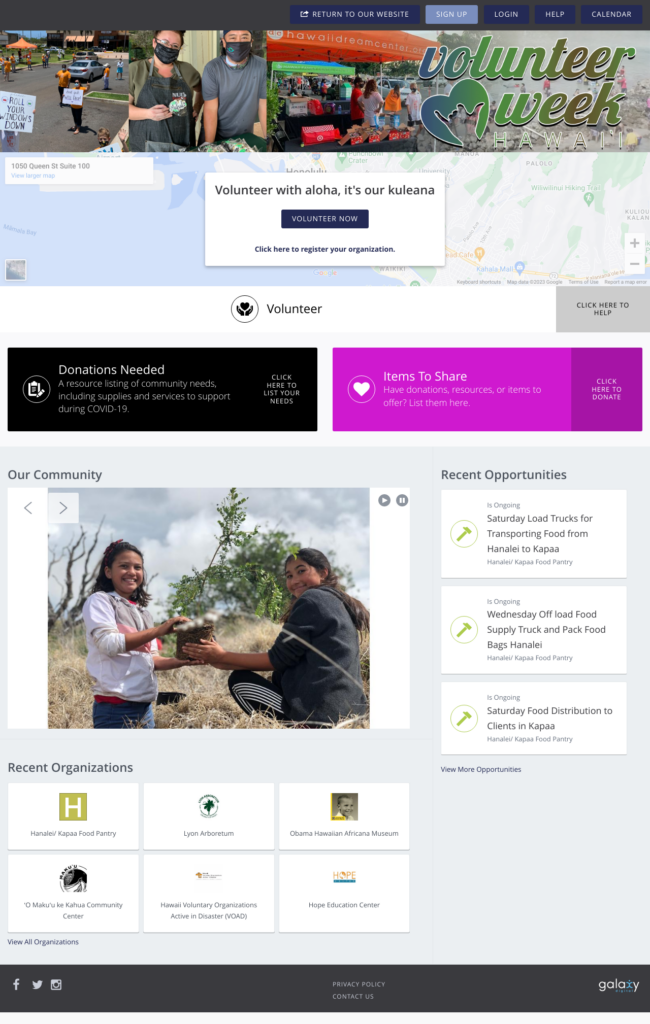Pause the Our Community slideshow

[x=402, y=500]
